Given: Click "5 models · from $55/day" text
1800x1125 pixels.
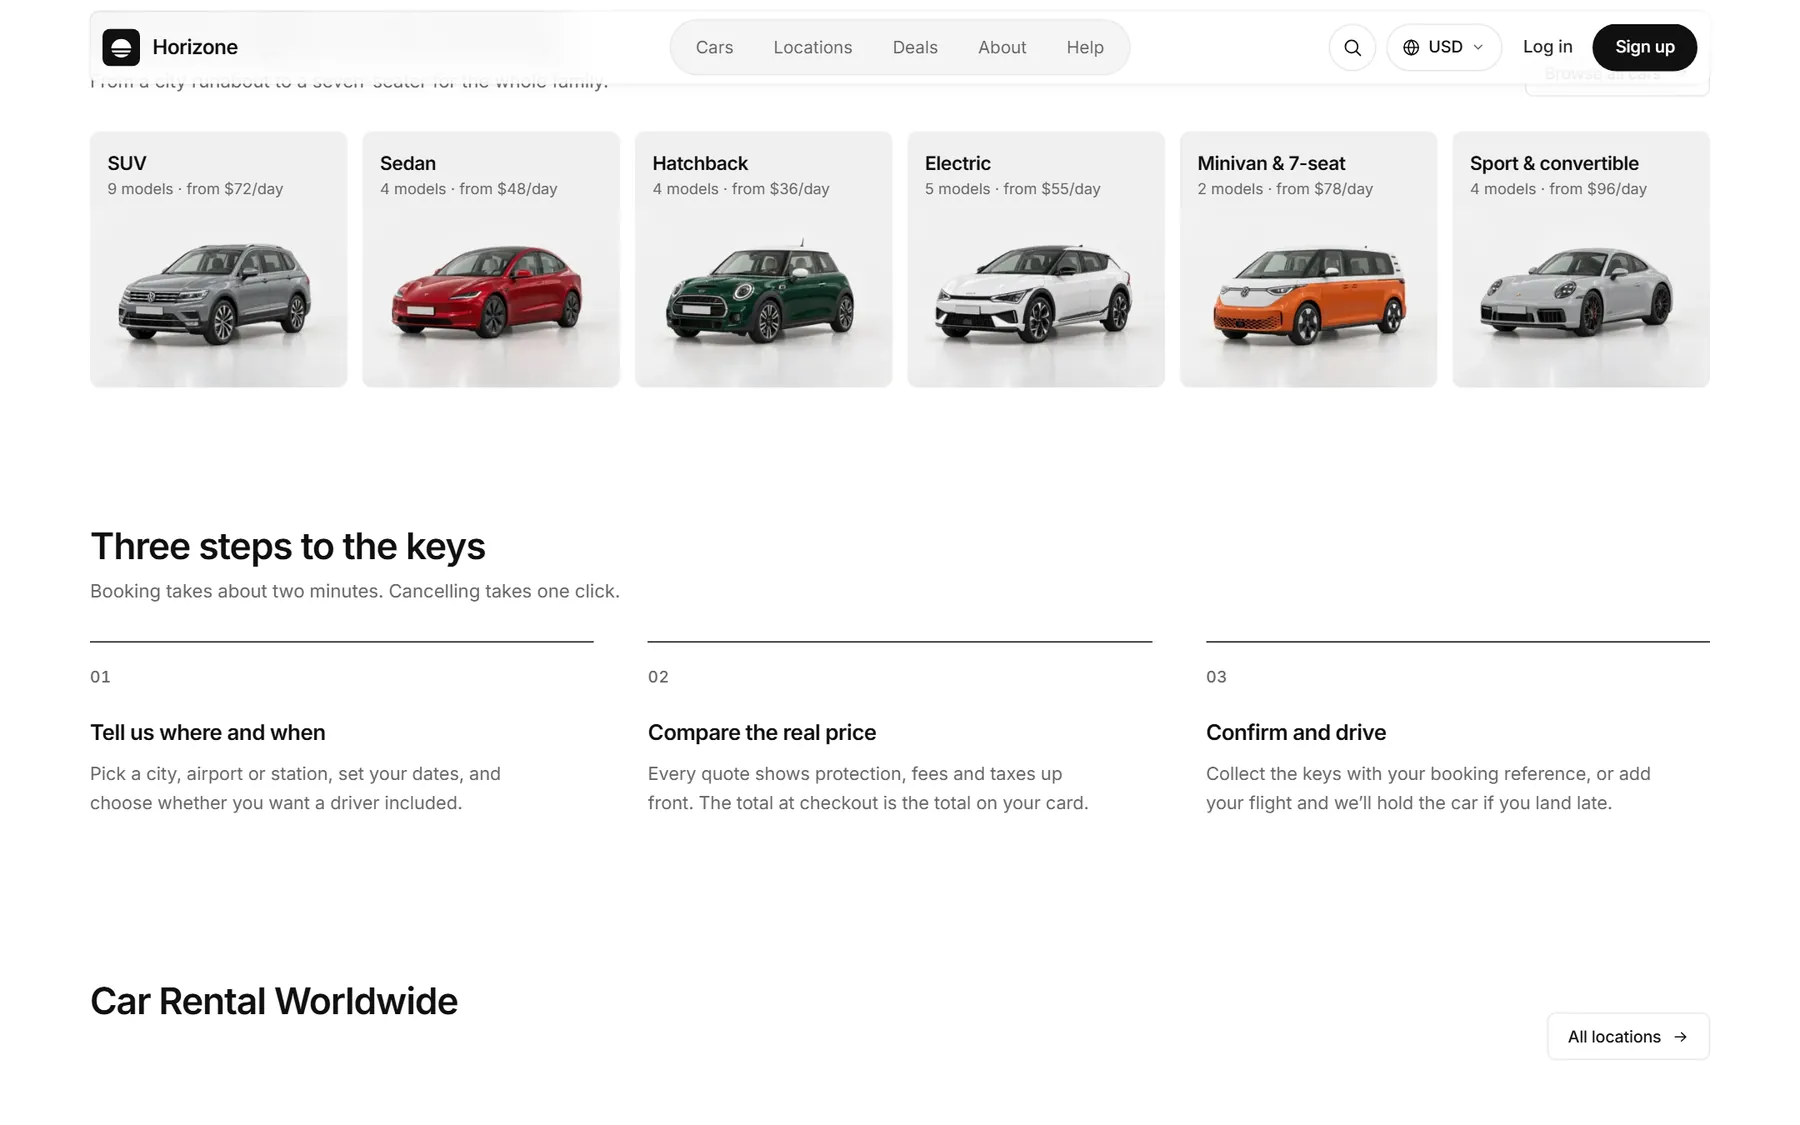Looking at the screenshot, I should coord(1012,189).
